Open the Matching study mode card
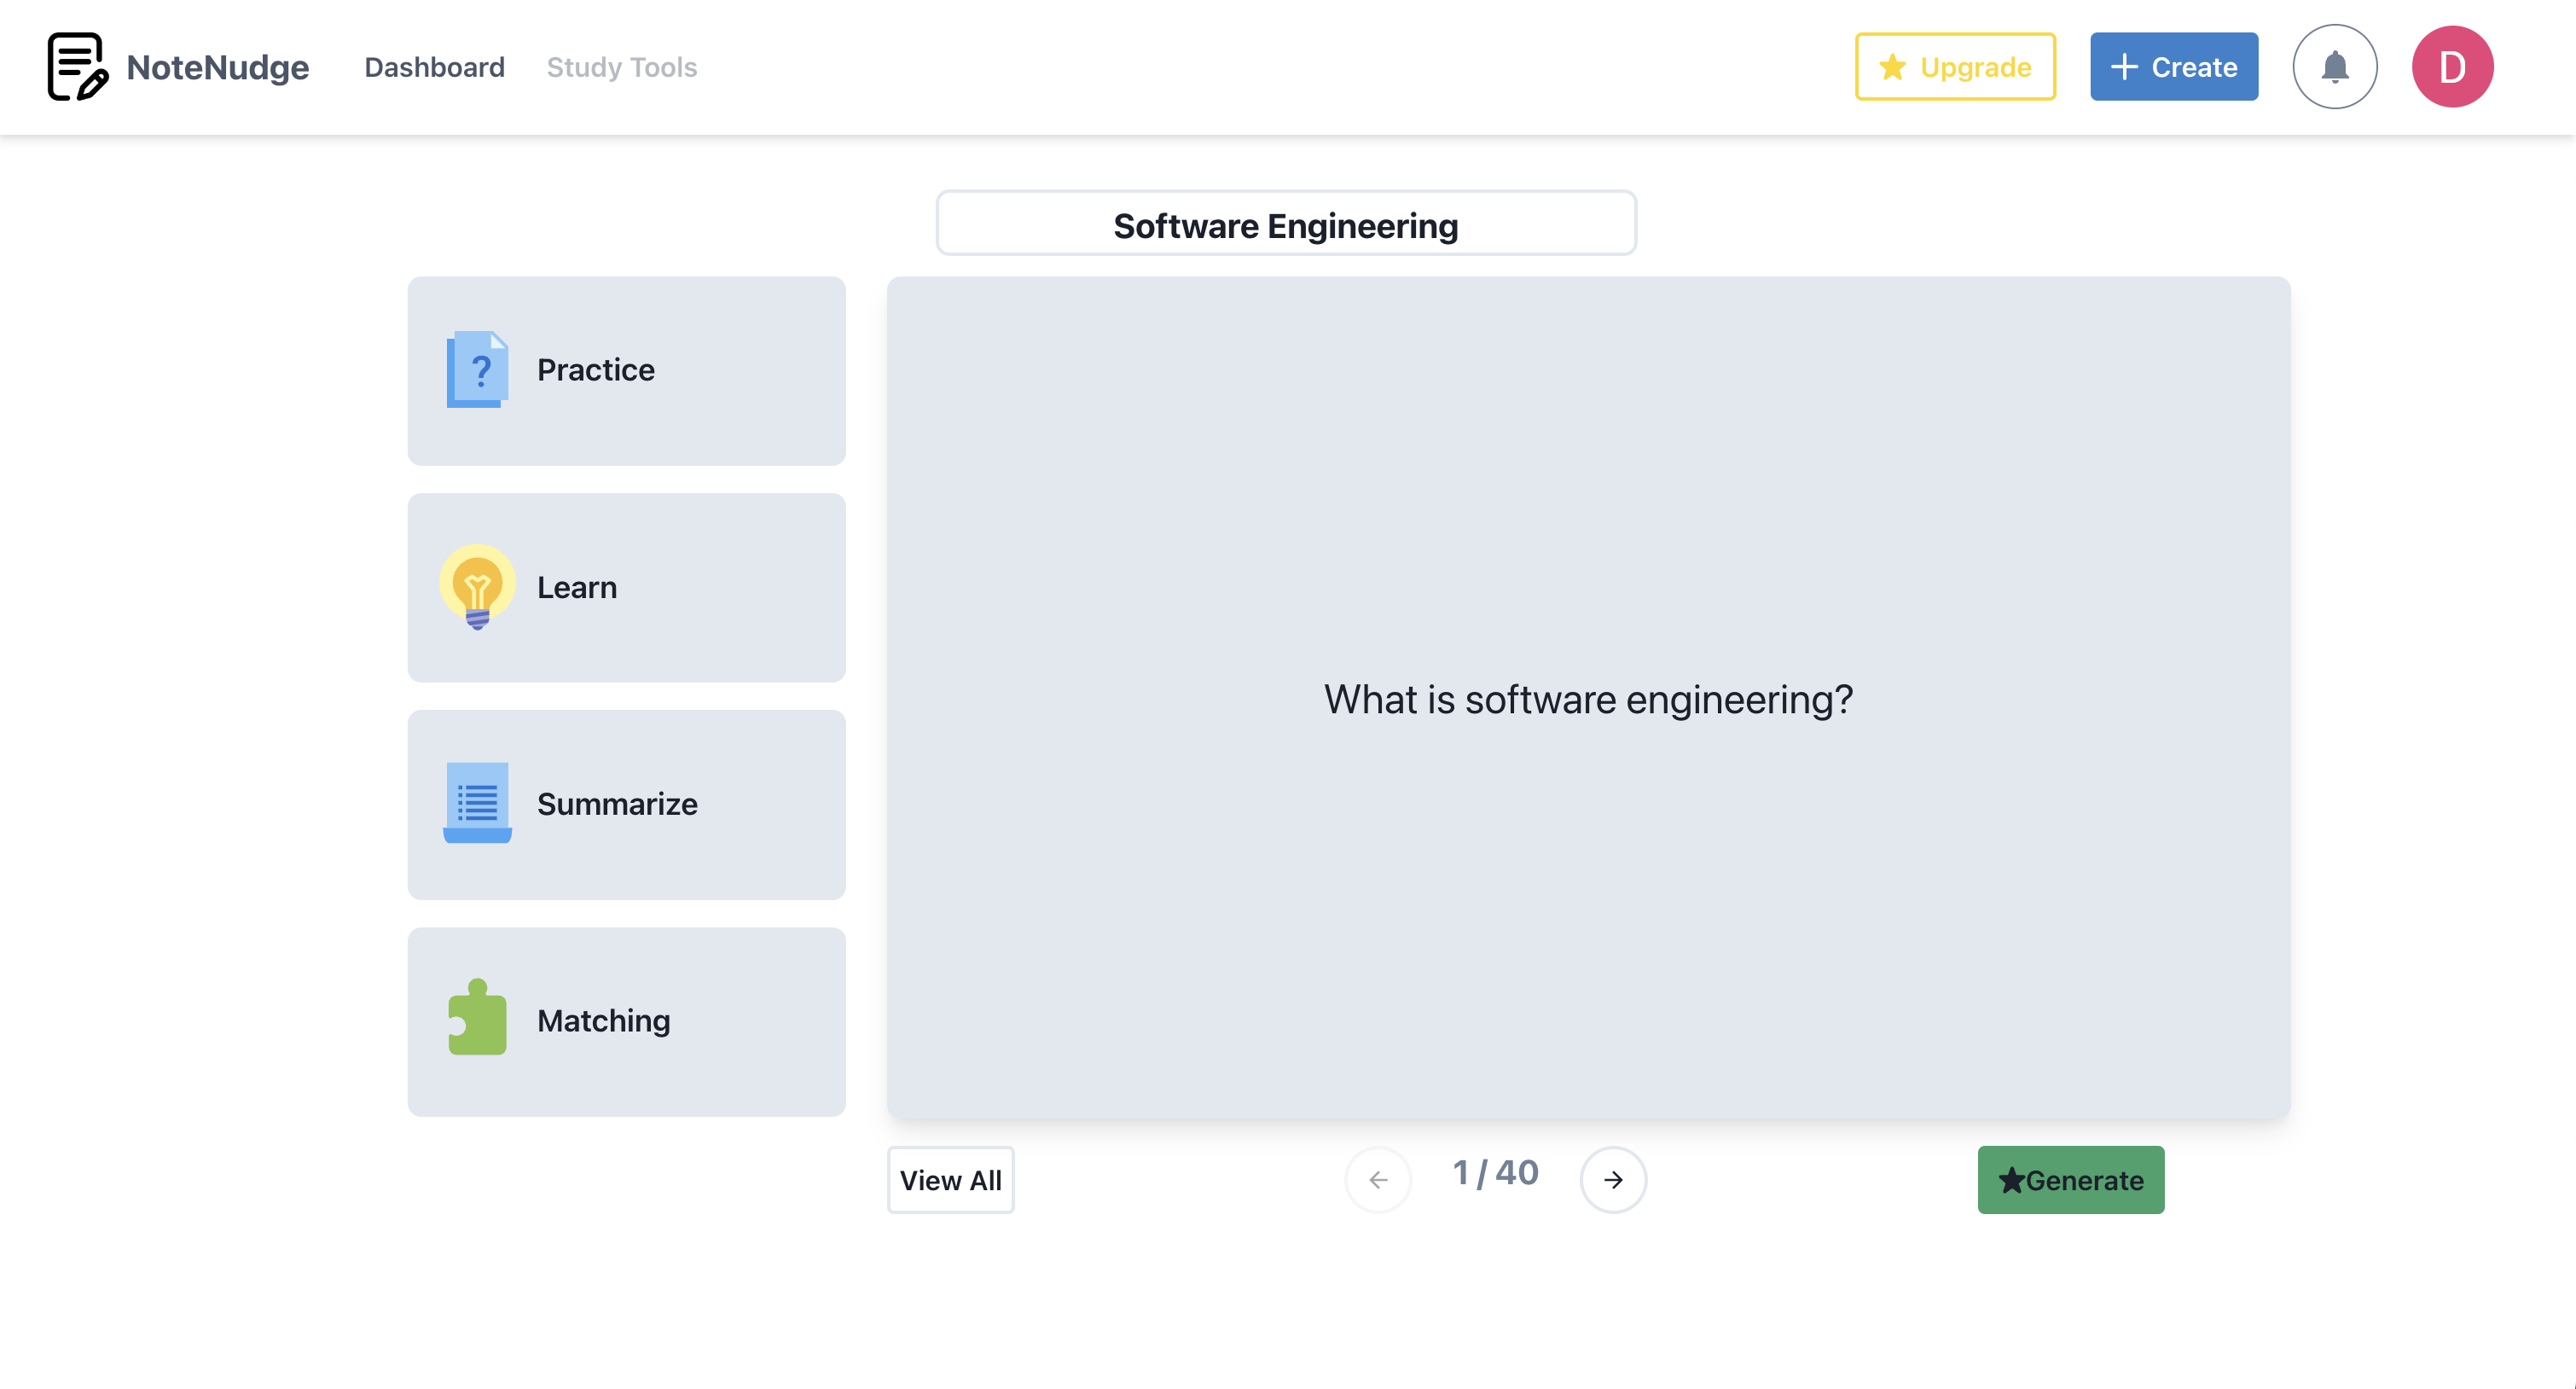 627,1022
